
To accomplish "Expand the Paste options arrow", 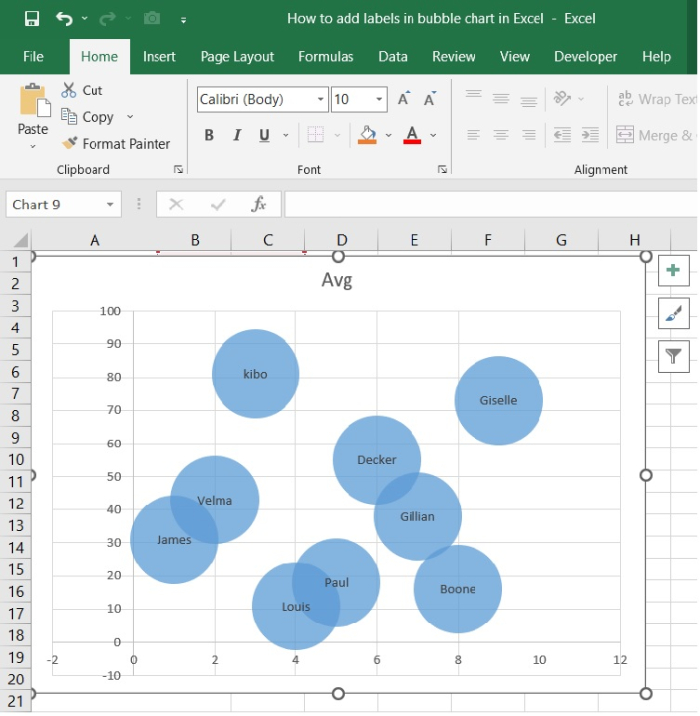I will click(33, 147).
